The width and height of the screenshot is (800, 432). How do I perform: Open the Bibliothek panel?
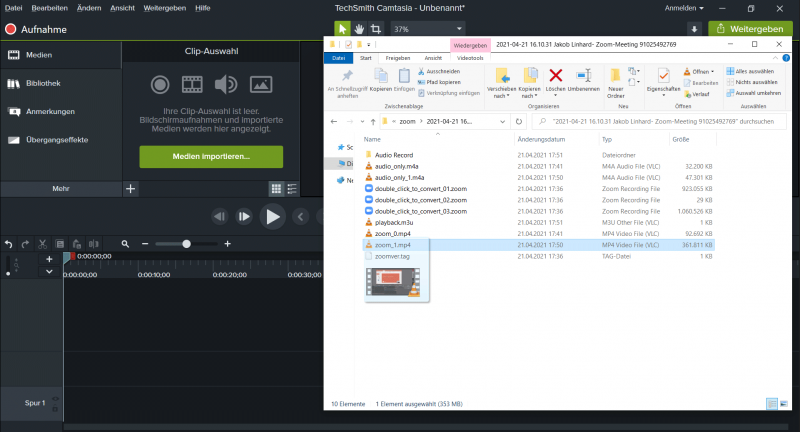61,83
